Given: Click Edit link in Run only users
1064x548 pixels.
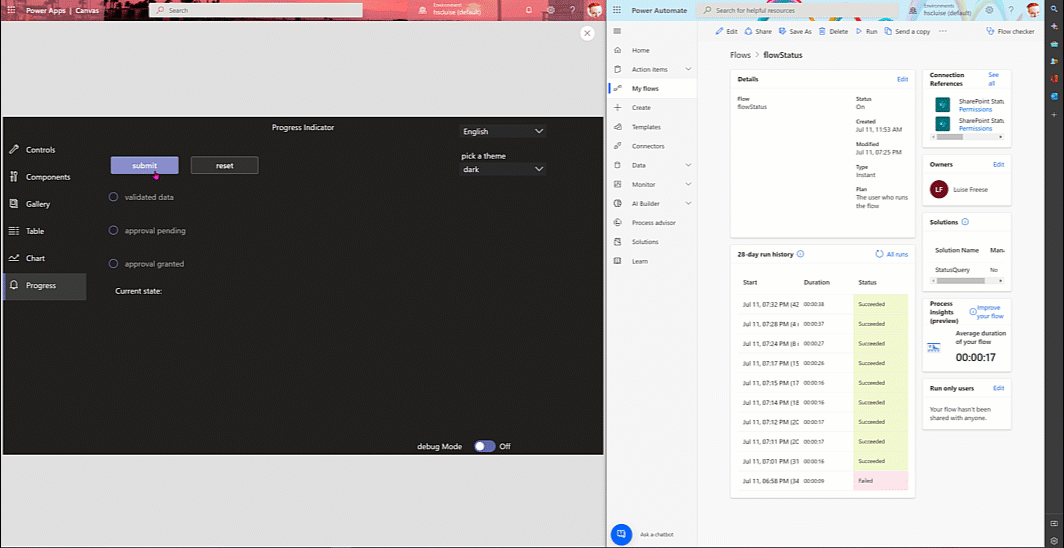Looking at the screenshot, I should [x=998, y=388].
